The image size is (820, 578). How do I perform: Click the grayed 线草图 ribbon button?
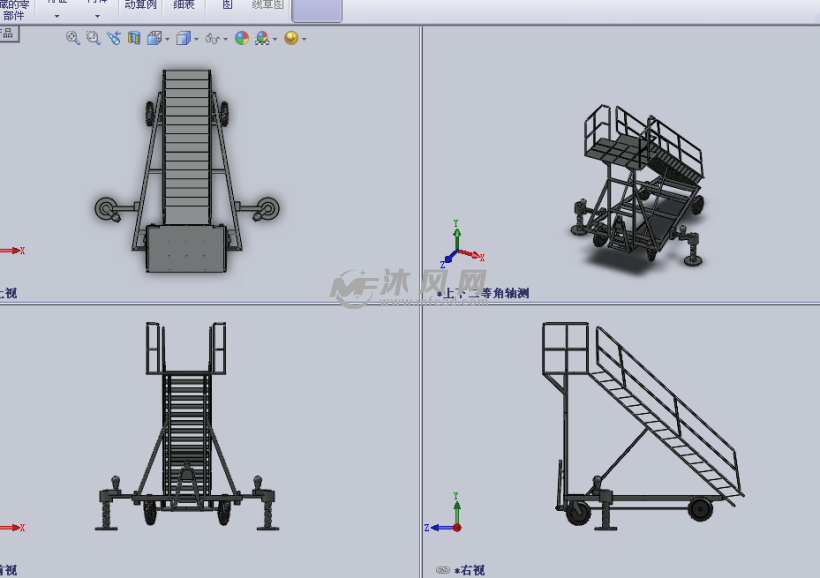268,6
